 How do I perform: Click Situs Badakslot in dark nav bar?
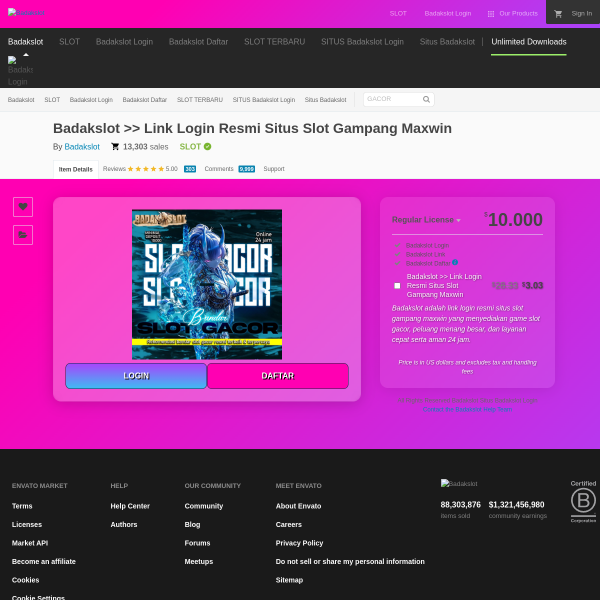(447, 42)
